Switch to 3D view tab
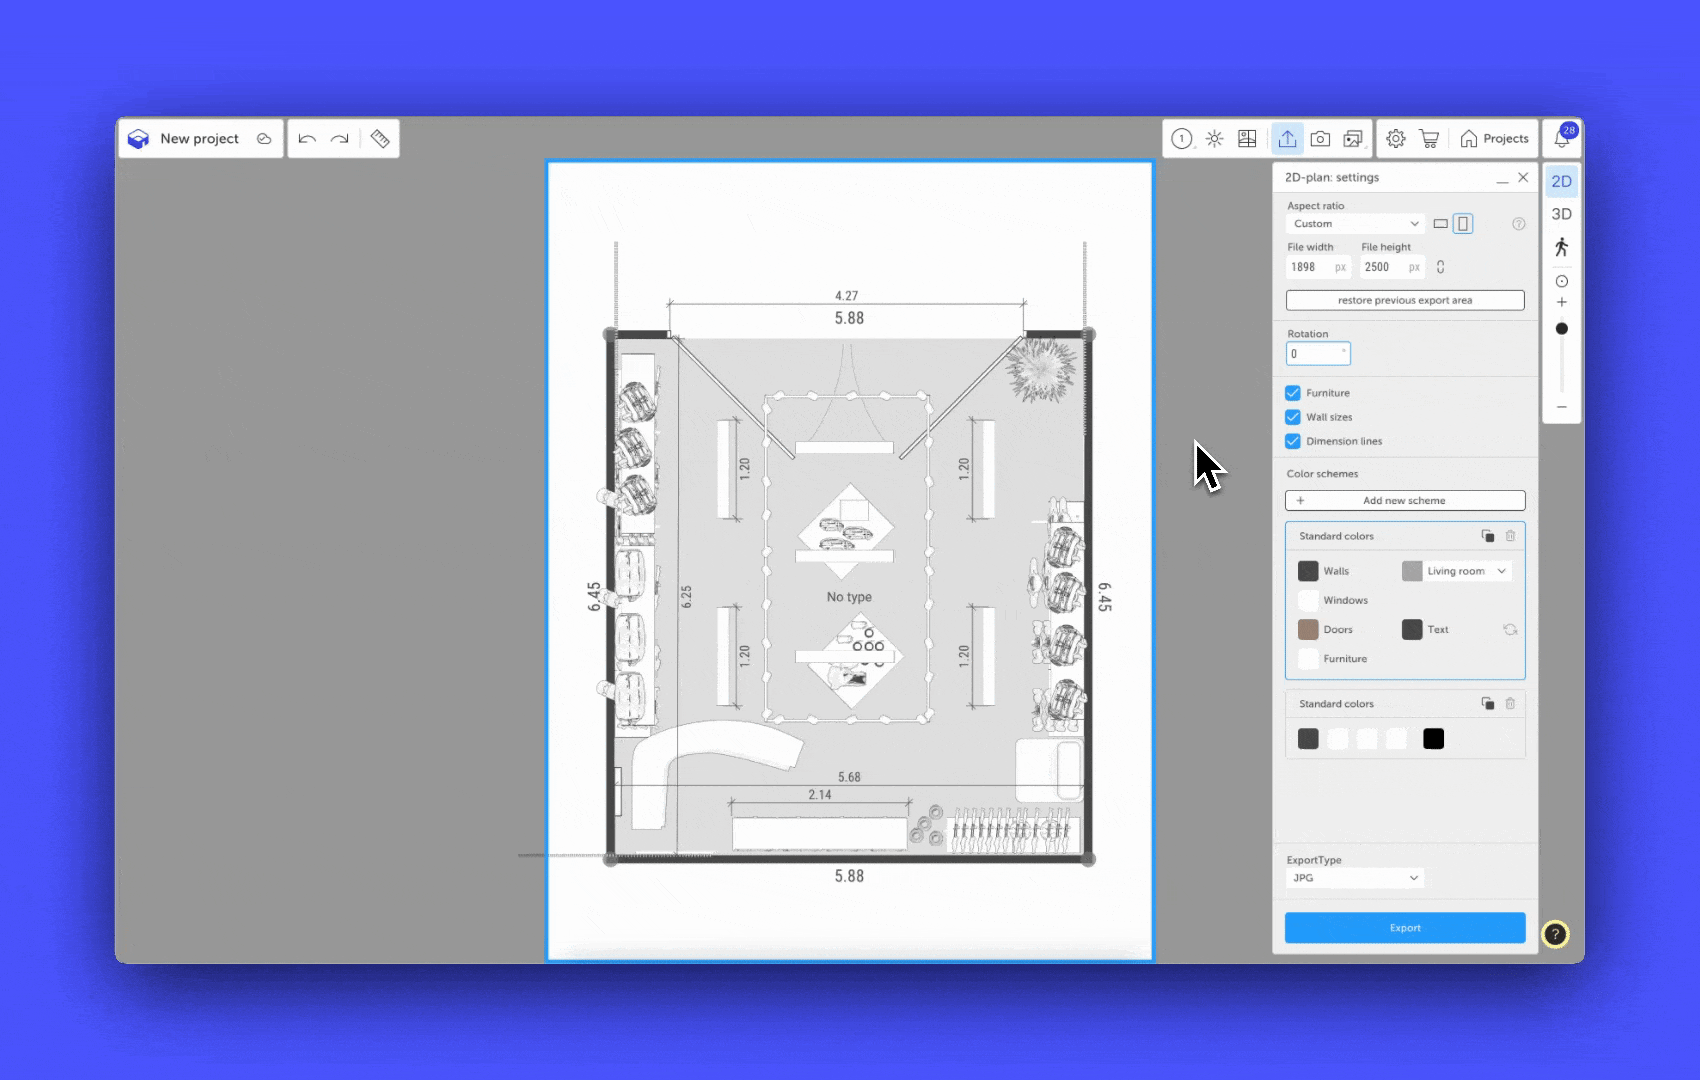Viewport: 1700px width, 1080px height. pos(1561,214)
